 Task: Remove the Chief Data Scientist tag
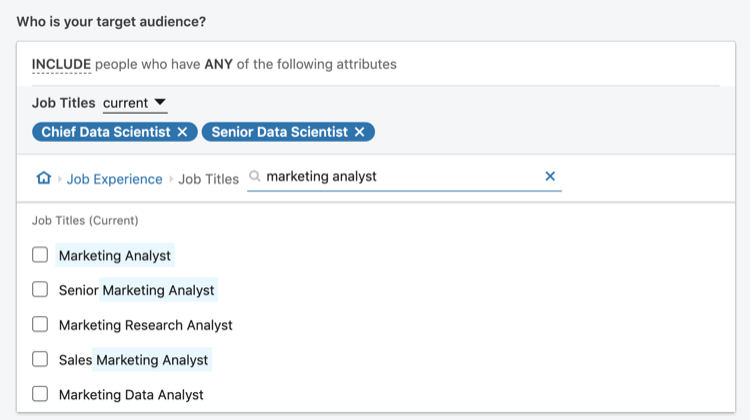pyautogui.click(x=182, y=132)
